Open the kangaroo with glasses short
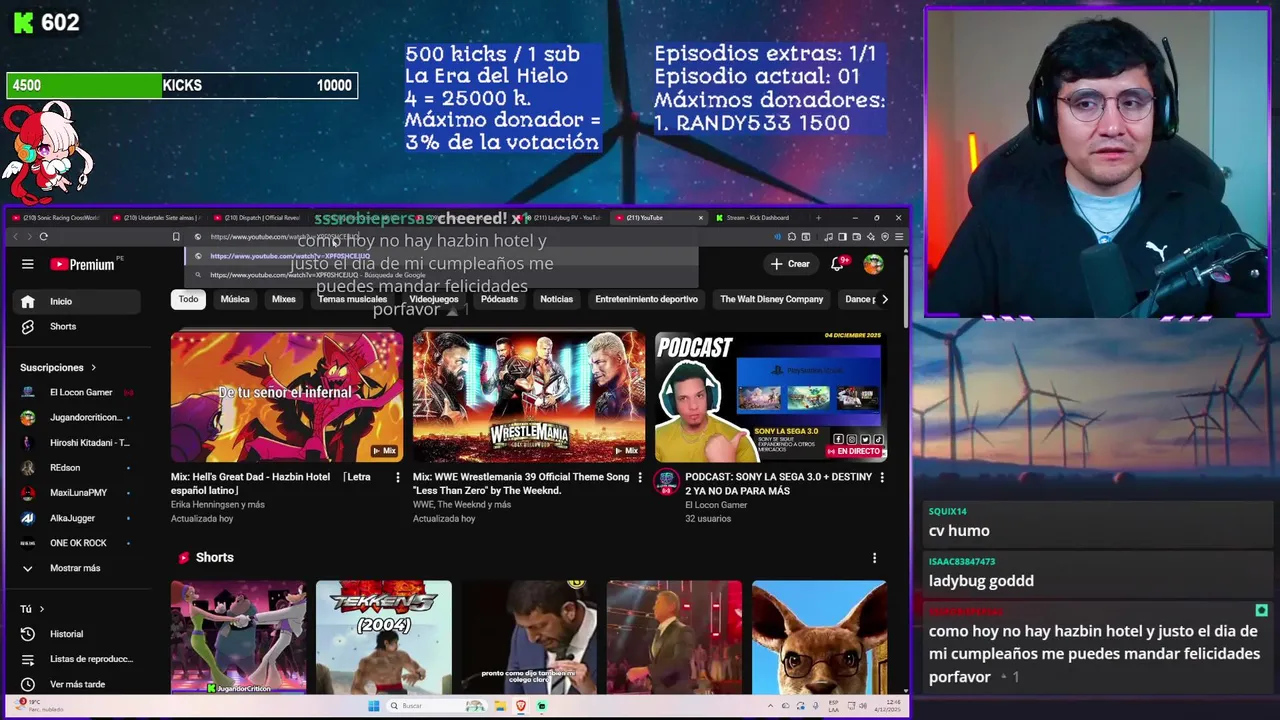The width and height of the screenshot is (1280, 720). click(x=819, y=637)
